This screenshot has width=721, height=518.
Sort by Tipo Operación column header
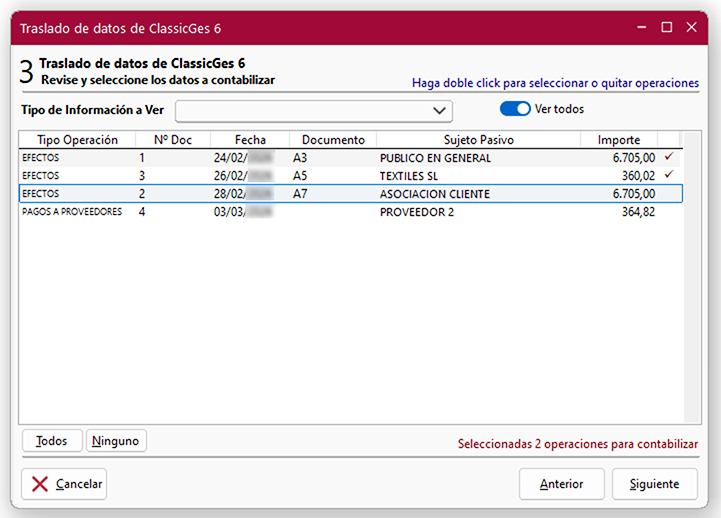77,140
